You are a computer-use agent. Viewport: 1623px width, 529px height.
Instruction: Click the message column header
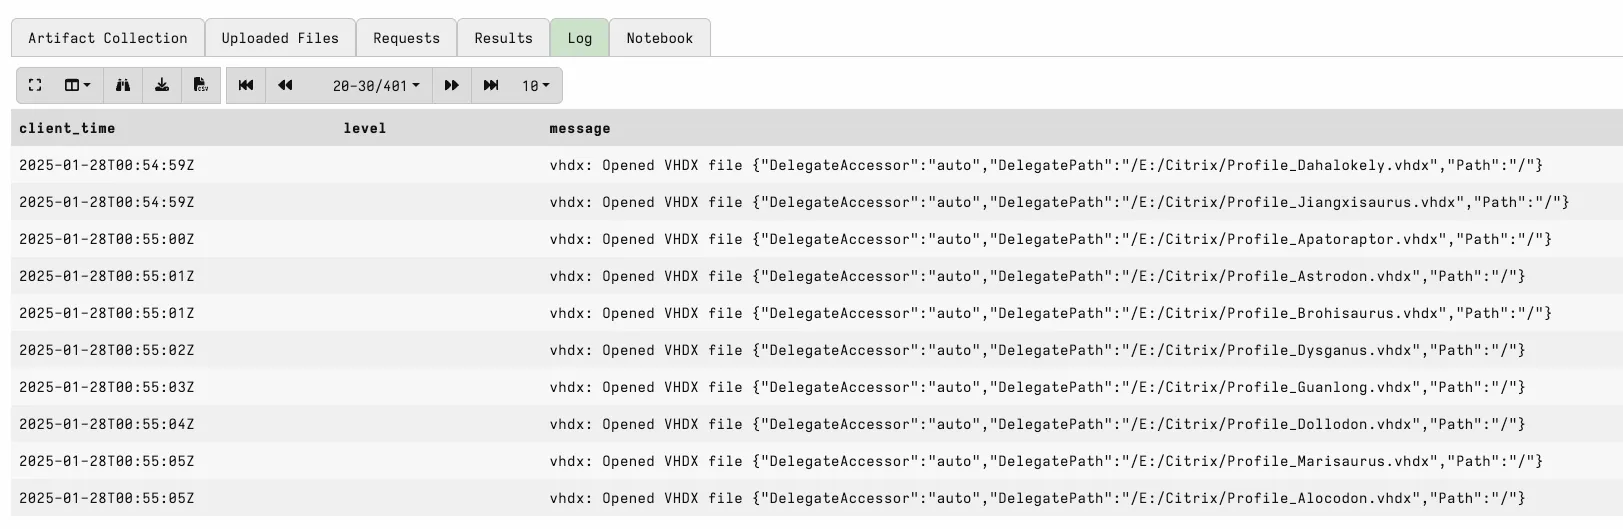(x=580, y=128)
